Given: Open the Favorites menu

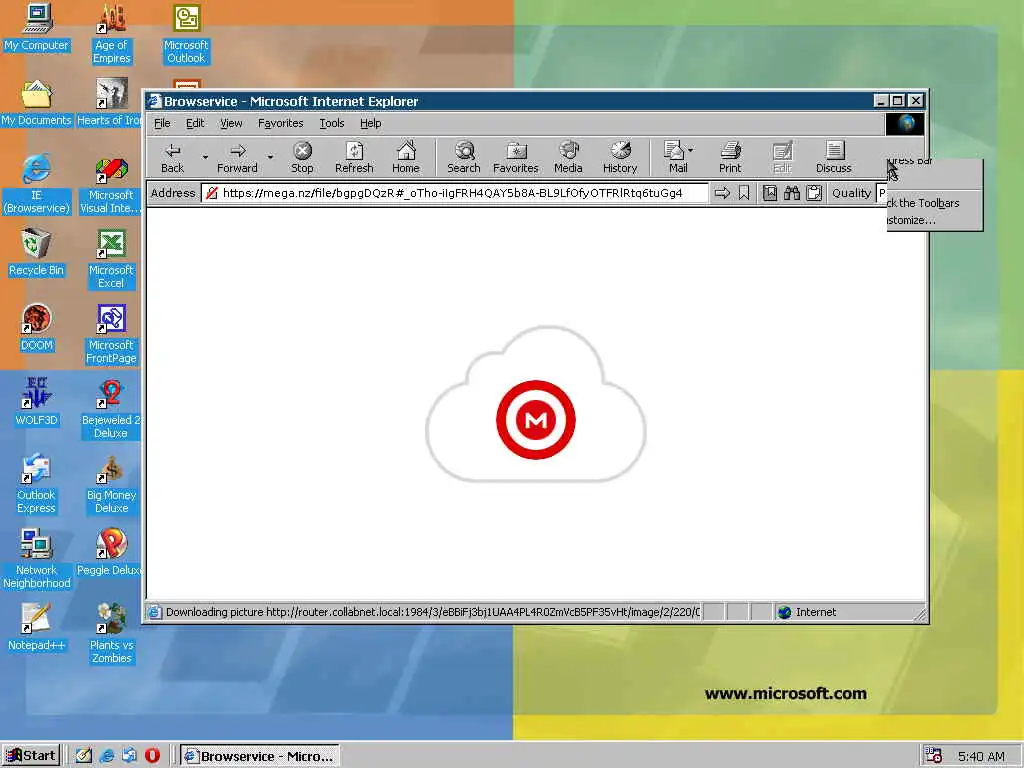Looking at the screenshot, I should coord(281,123).
